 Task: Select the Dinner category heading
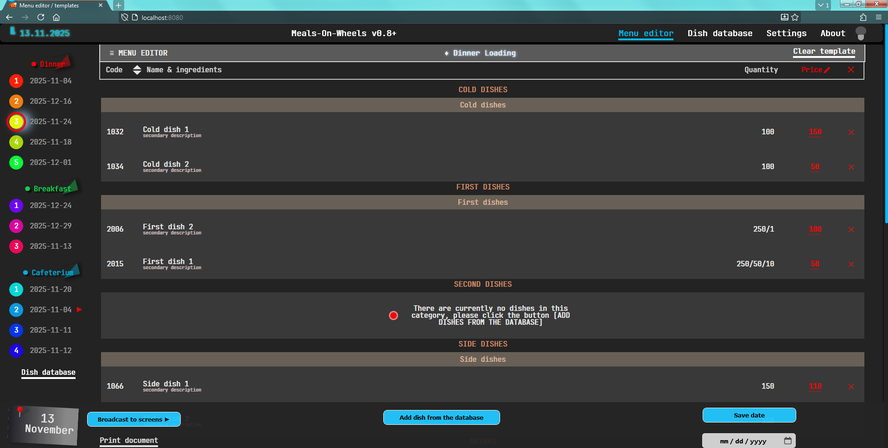coord(52,64)
